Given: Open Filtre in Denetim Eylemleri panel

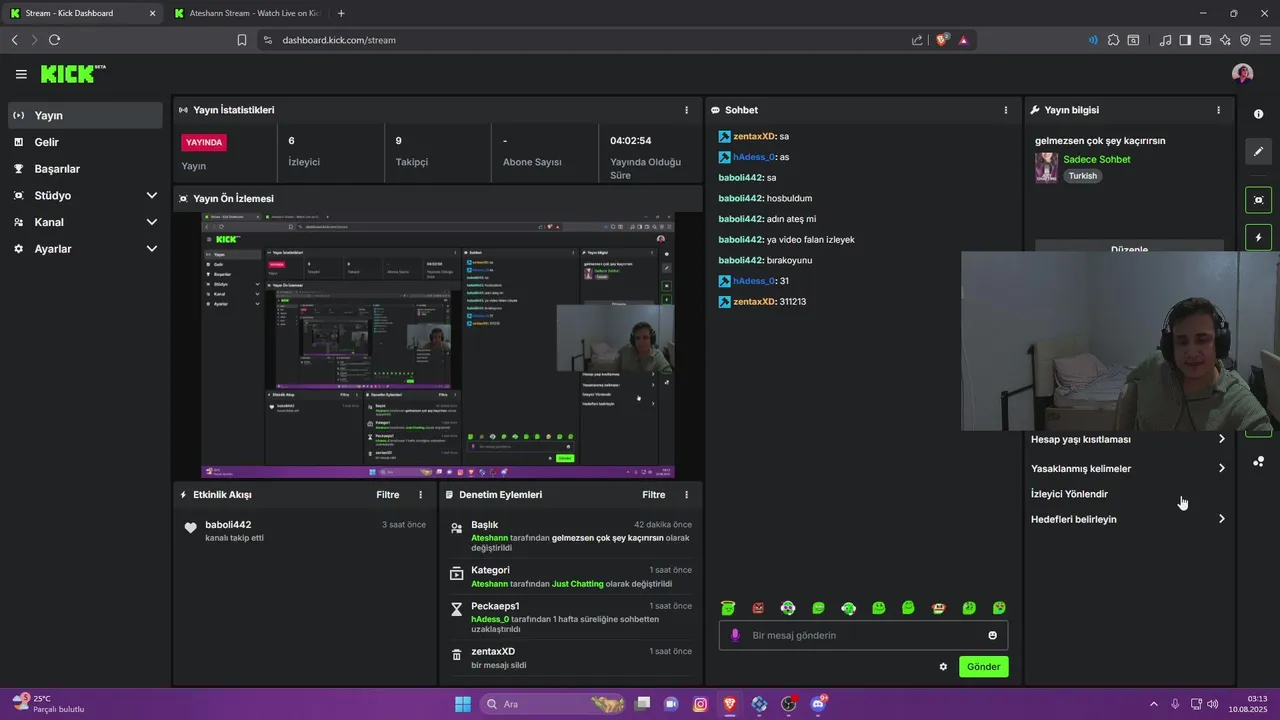Looking at the screenshot, I should pos(653,495).
